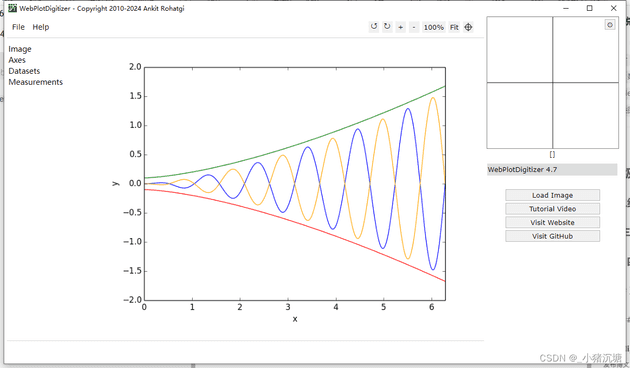Zoom out using the minus icon
The height and width of the screenshot is (368, 630).
pyautogui.click(x=414, y=27)
